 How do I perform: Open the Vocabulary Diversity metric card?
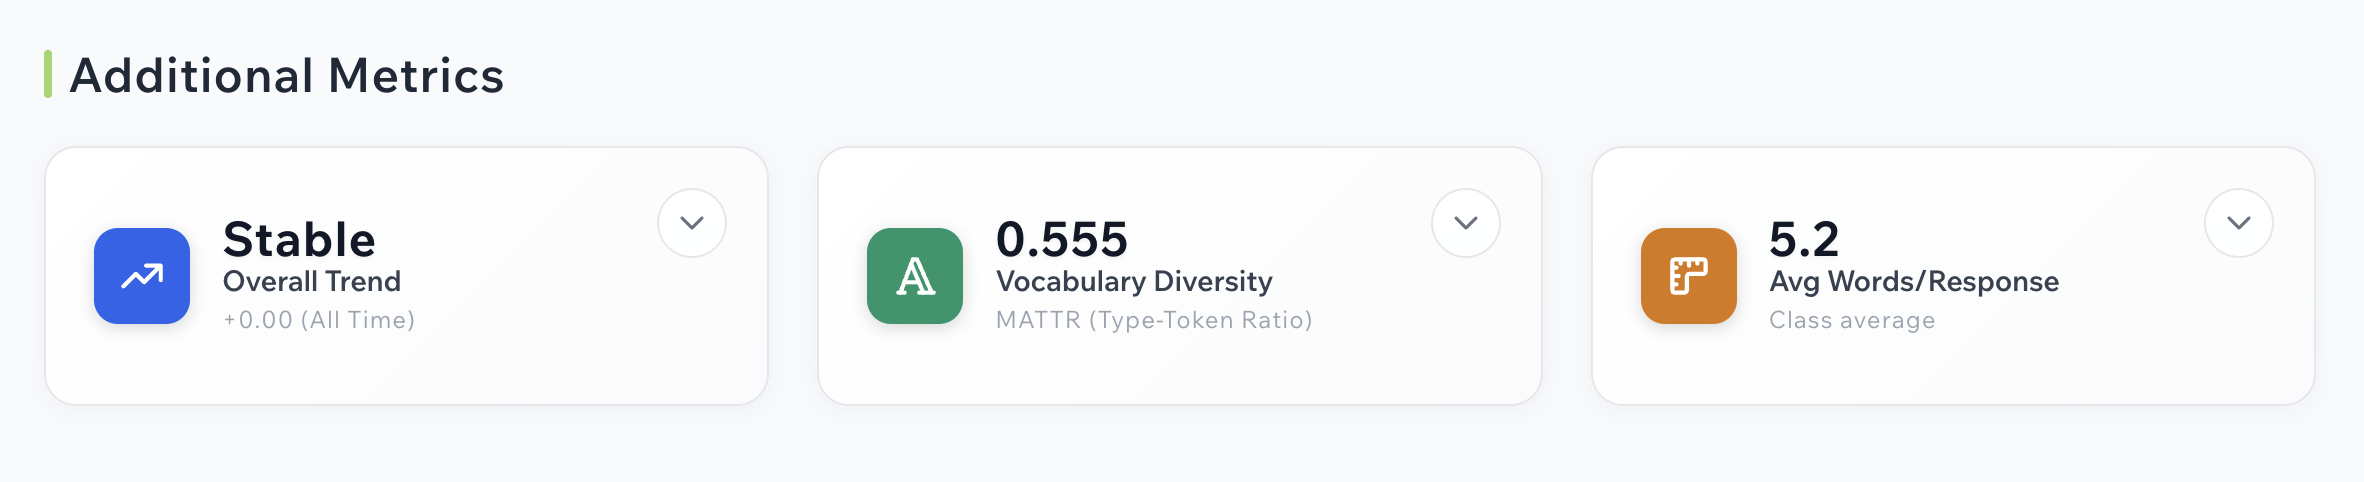[x=1180, y=276]
